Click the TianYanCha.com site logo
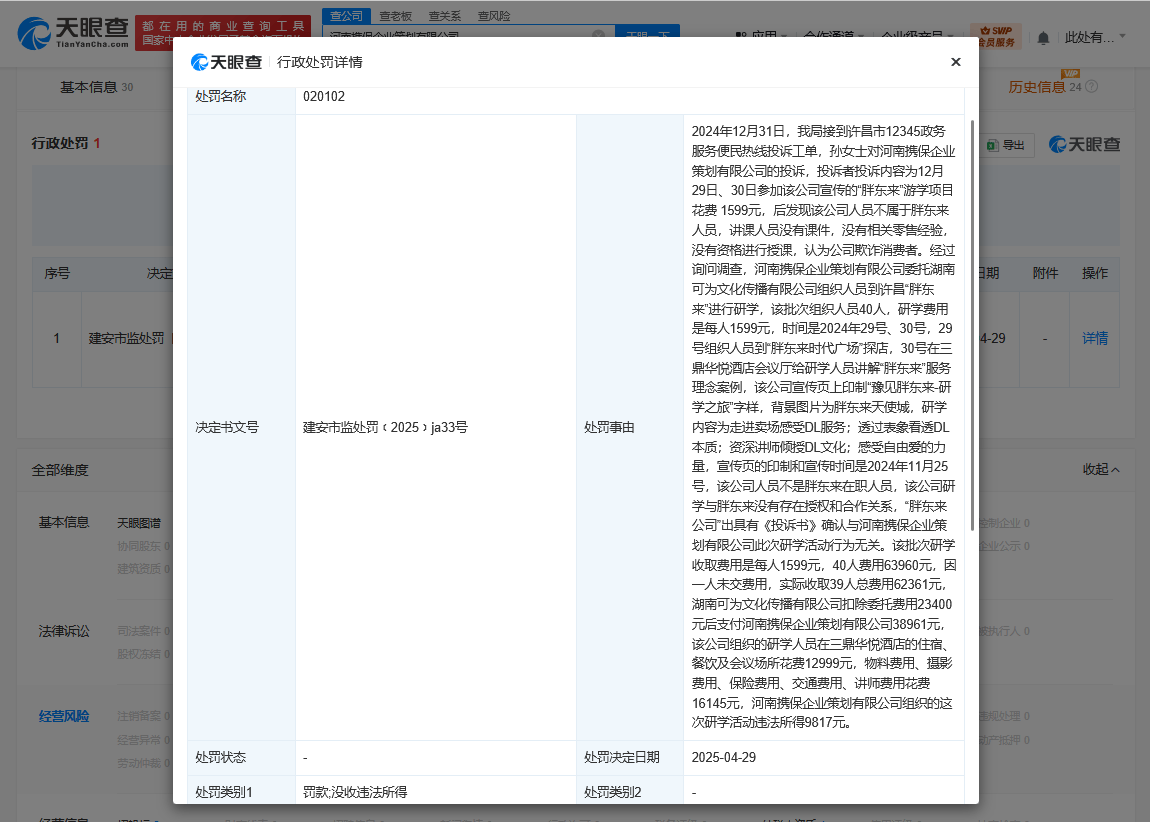The width and height of the screenshot is (1150, 822). tap(73, 34)
